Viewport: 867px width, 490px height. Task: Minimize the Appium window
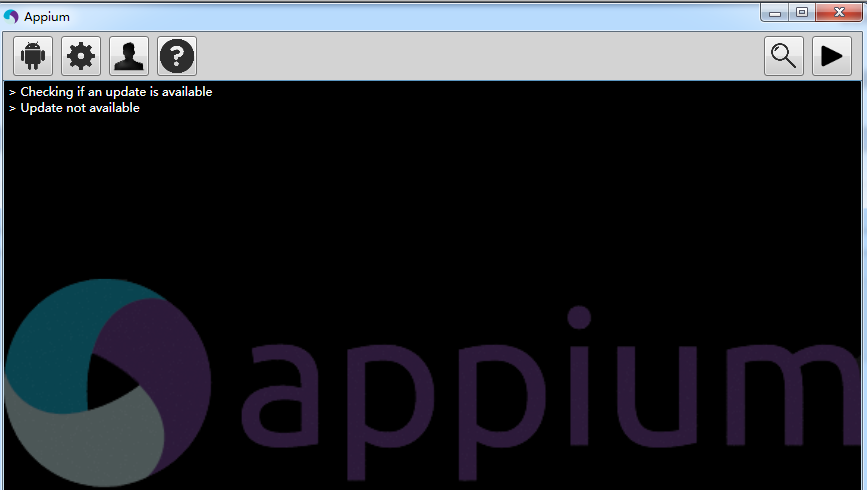click(x=774, y=13)
